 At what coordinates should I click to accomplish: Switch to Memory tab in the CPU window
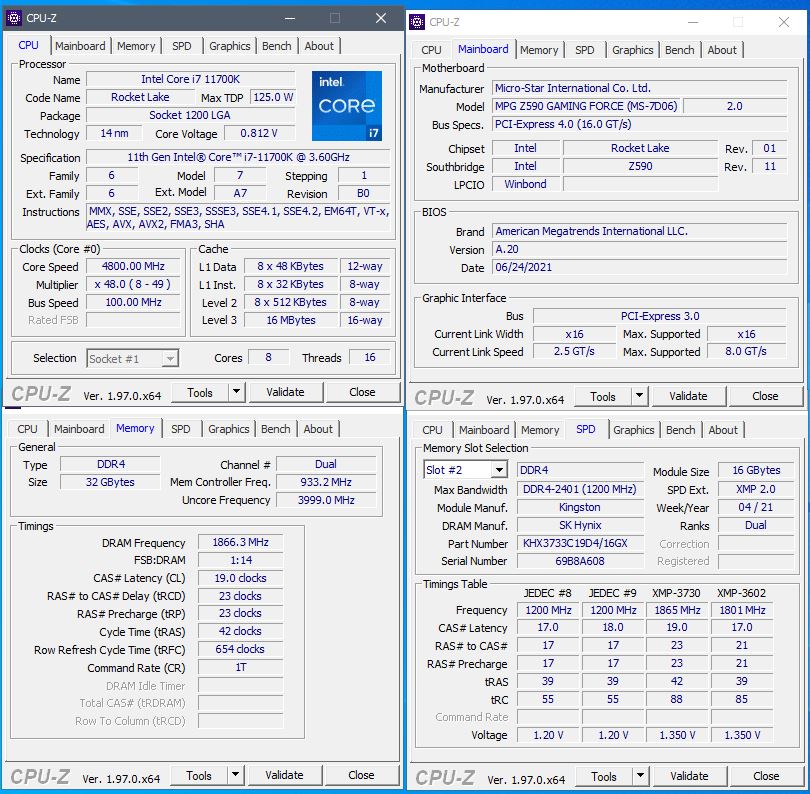pos(136,46)
